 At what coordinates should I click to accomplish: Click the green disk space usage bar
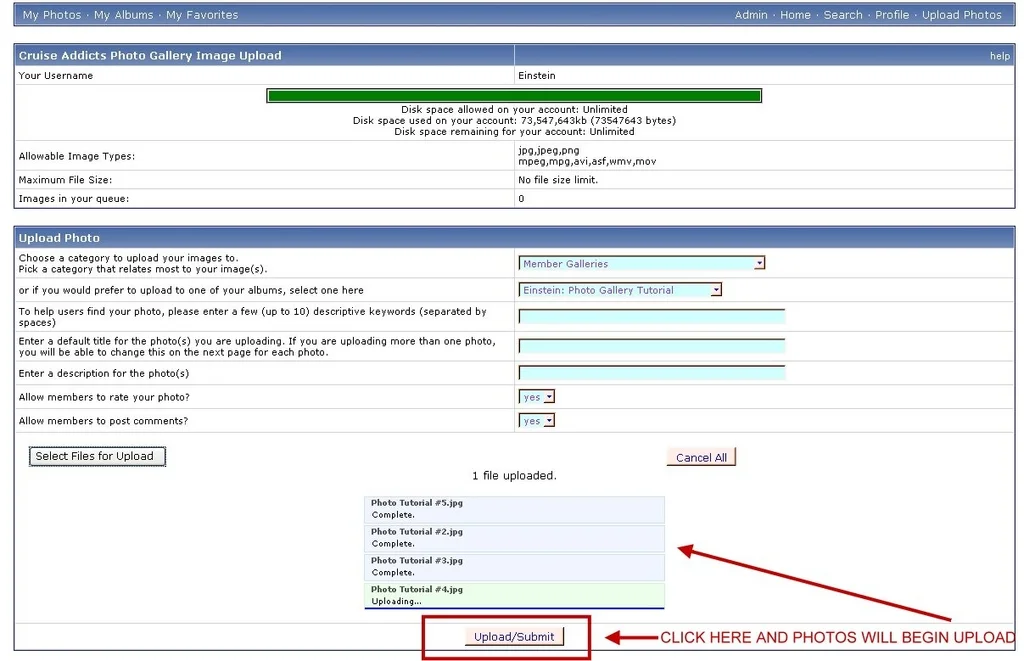pos(514,96)
